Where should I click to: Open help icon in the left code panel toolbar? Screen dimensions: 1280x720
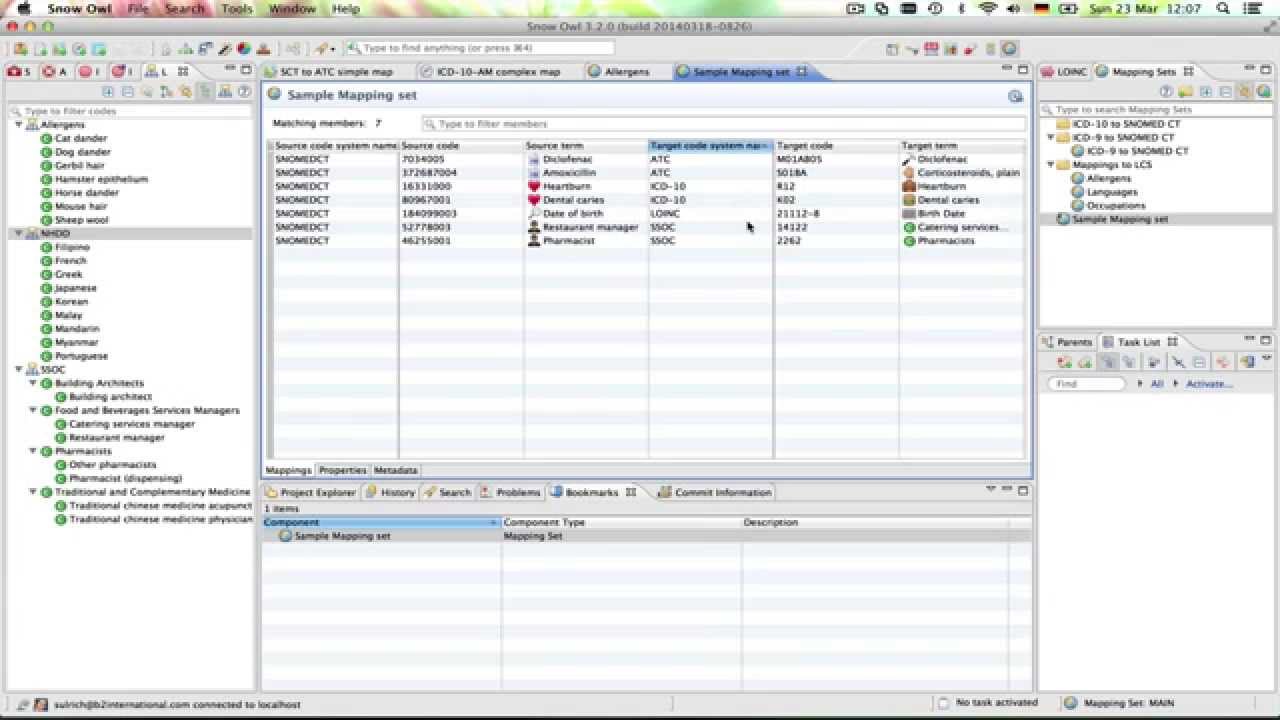243,92
